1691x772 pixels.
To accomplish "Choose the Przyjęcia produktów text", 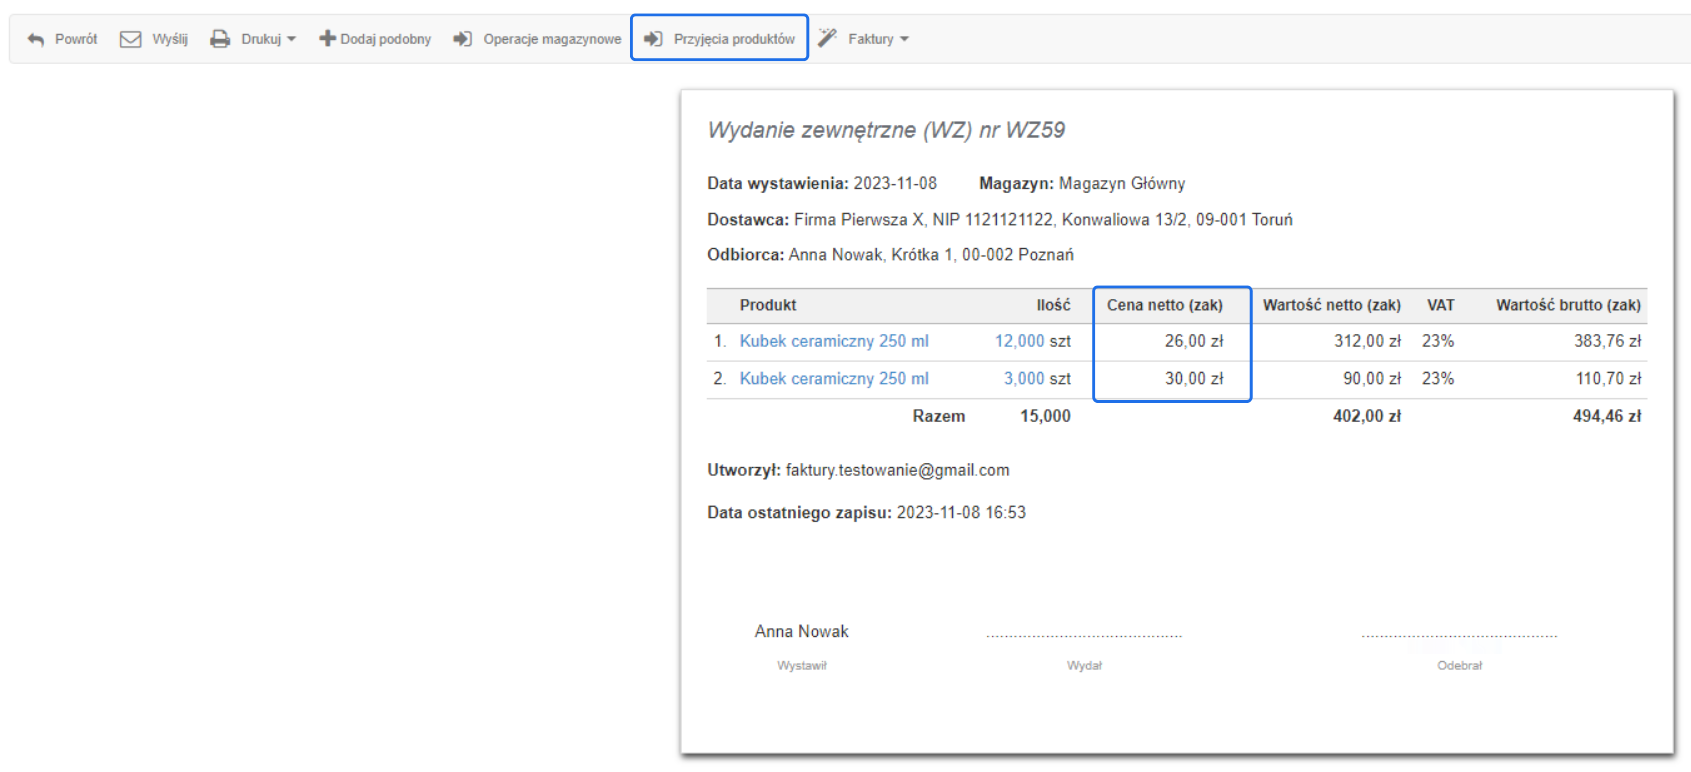I will click(x=734, y=39).
